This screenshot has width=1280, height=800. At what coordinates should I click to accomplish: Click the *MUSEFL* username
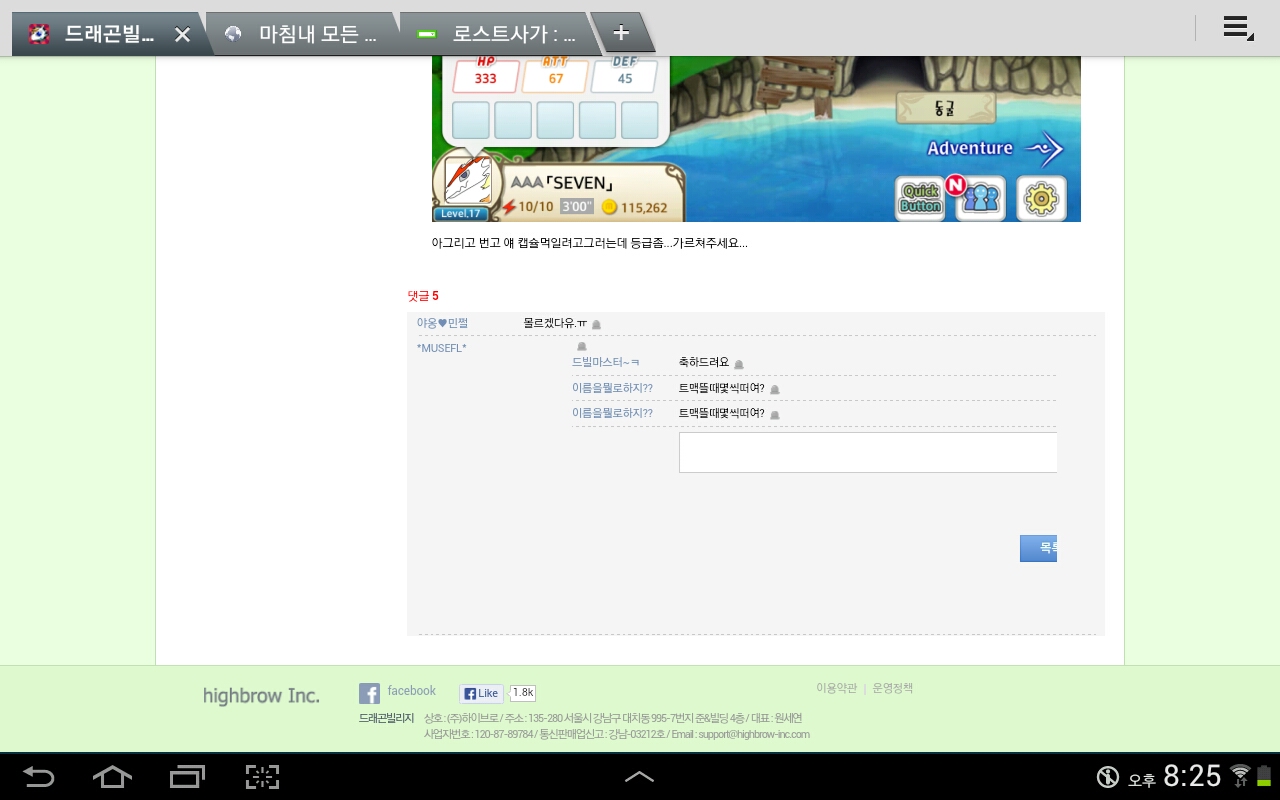coord(441,348)
